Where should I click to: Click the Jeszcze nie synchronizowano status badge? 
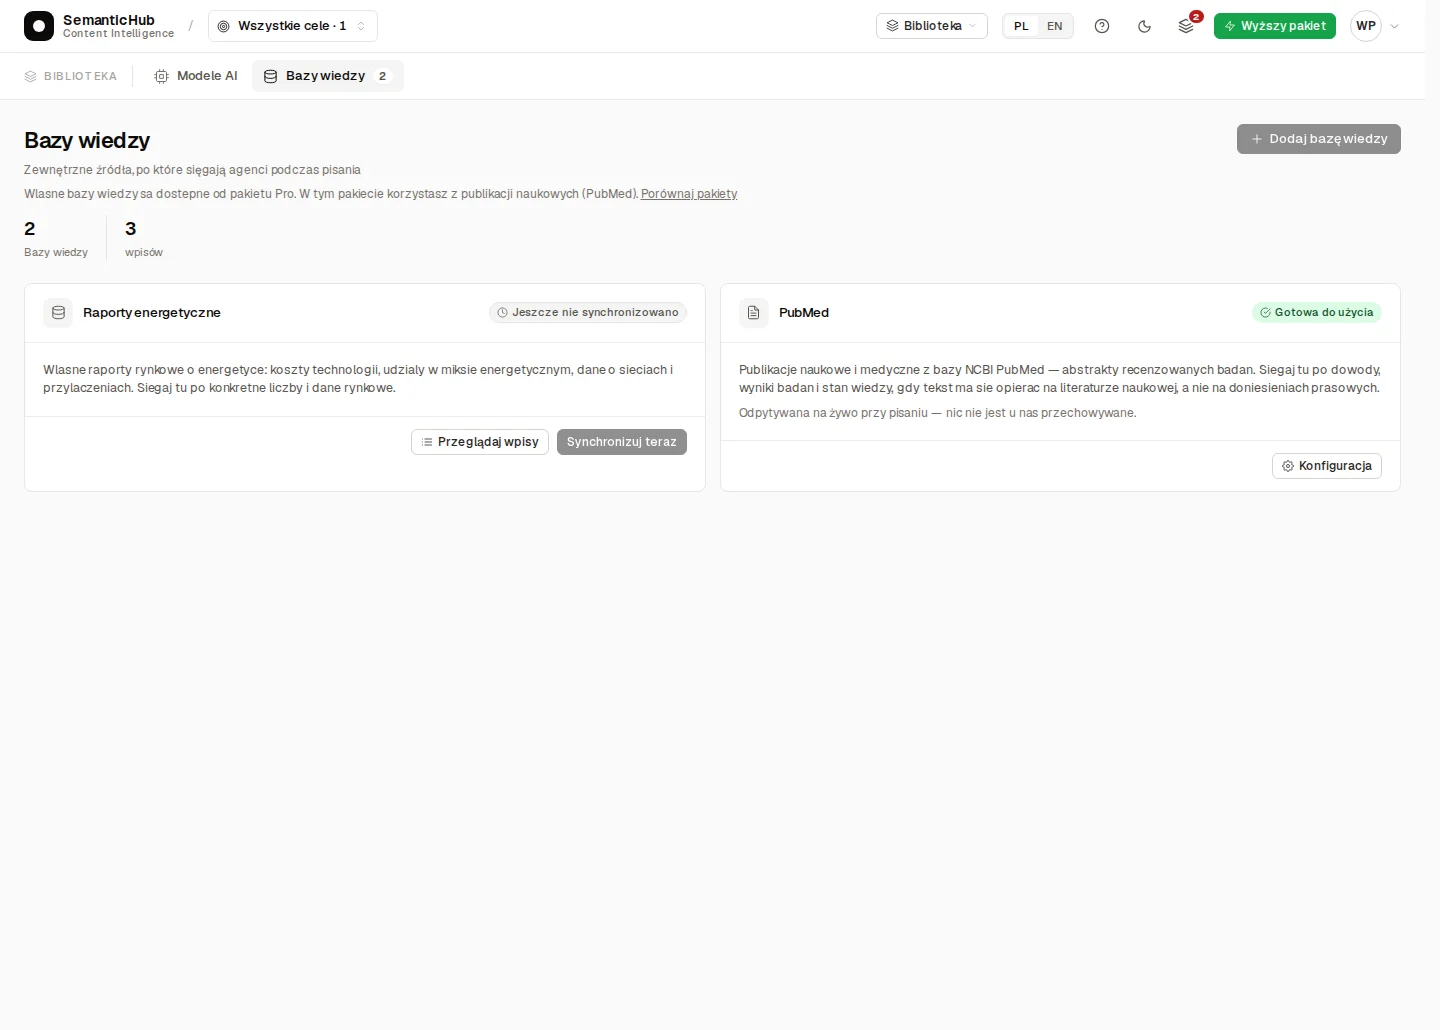point(588,313)
